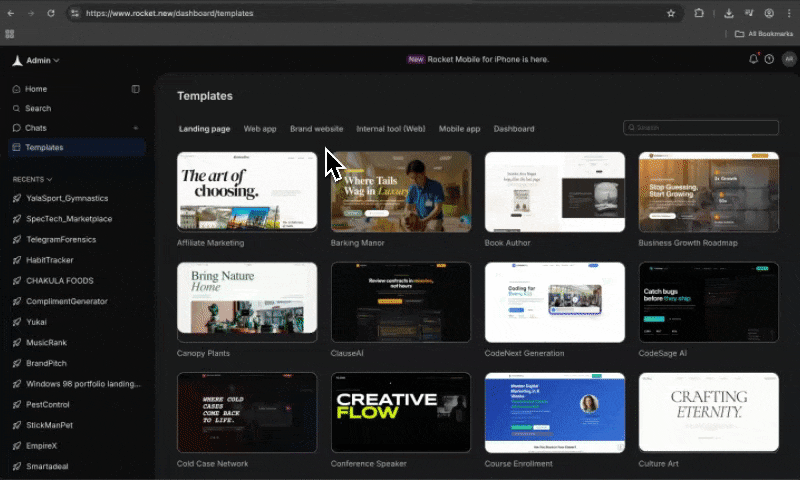Switch to the Mobile app tab
Screen dimensions: 800x480
pos(459,129)
